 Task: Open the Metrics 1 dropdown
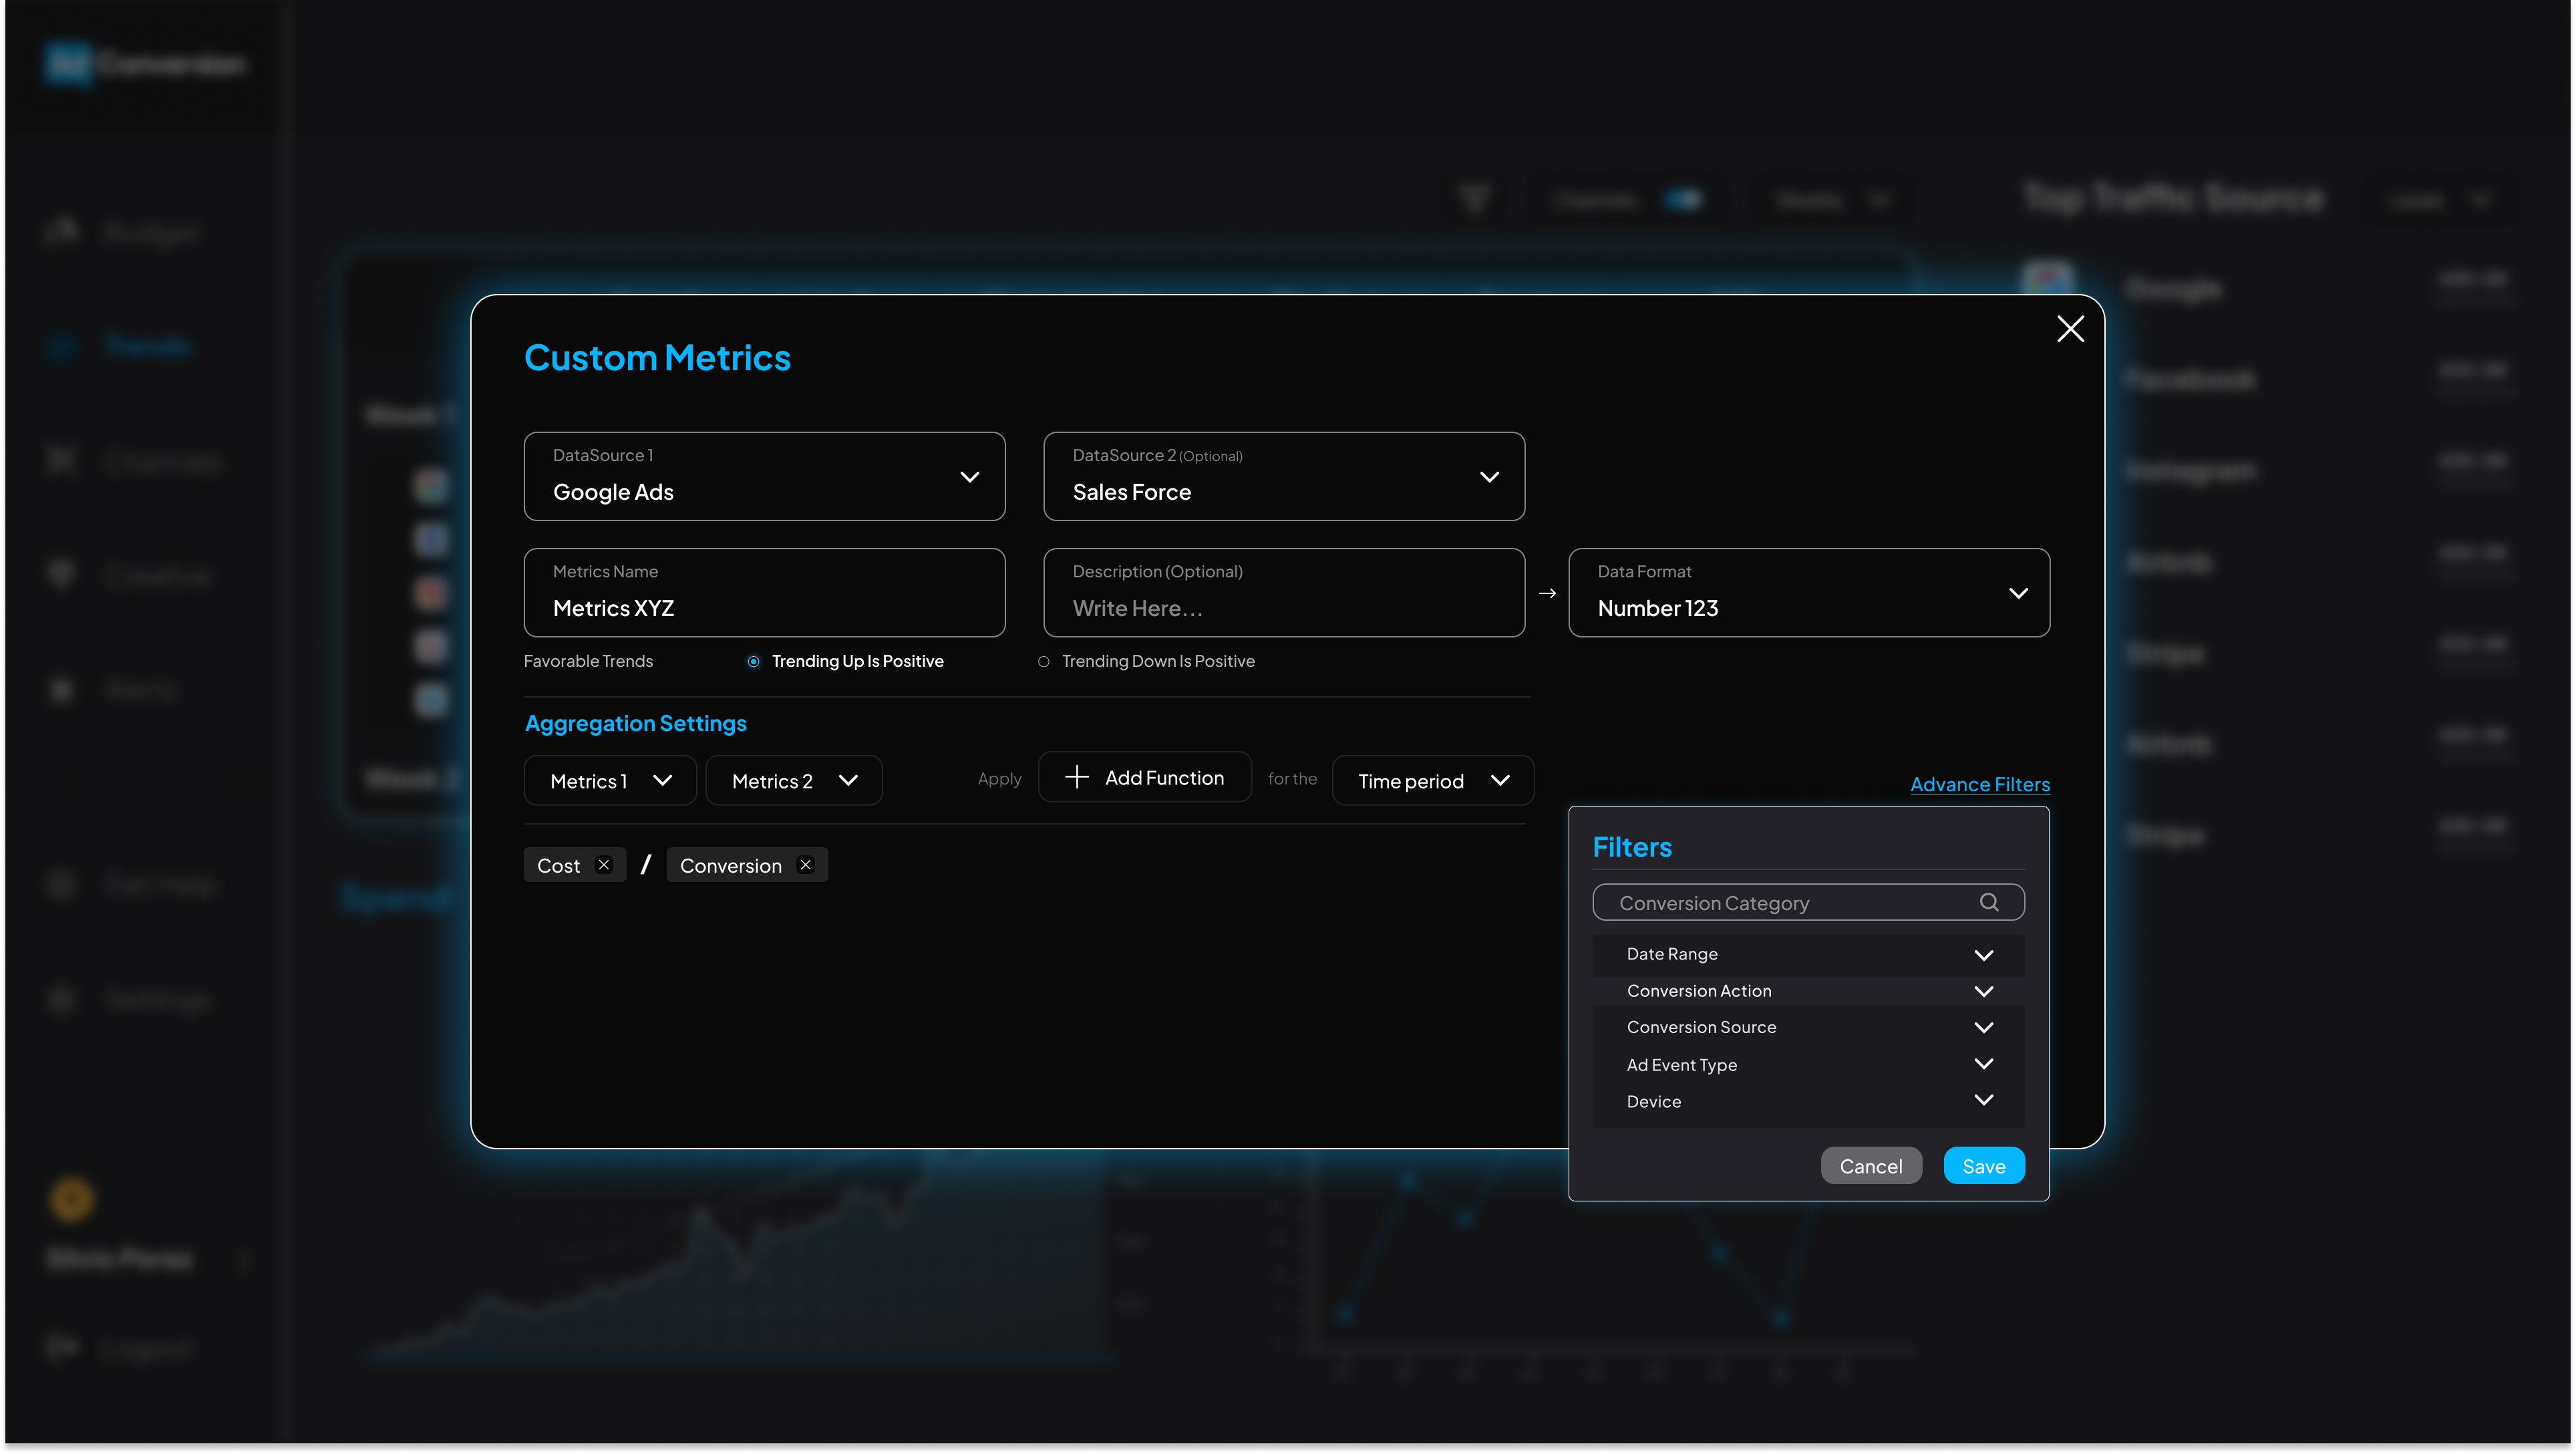coord(610,780)
